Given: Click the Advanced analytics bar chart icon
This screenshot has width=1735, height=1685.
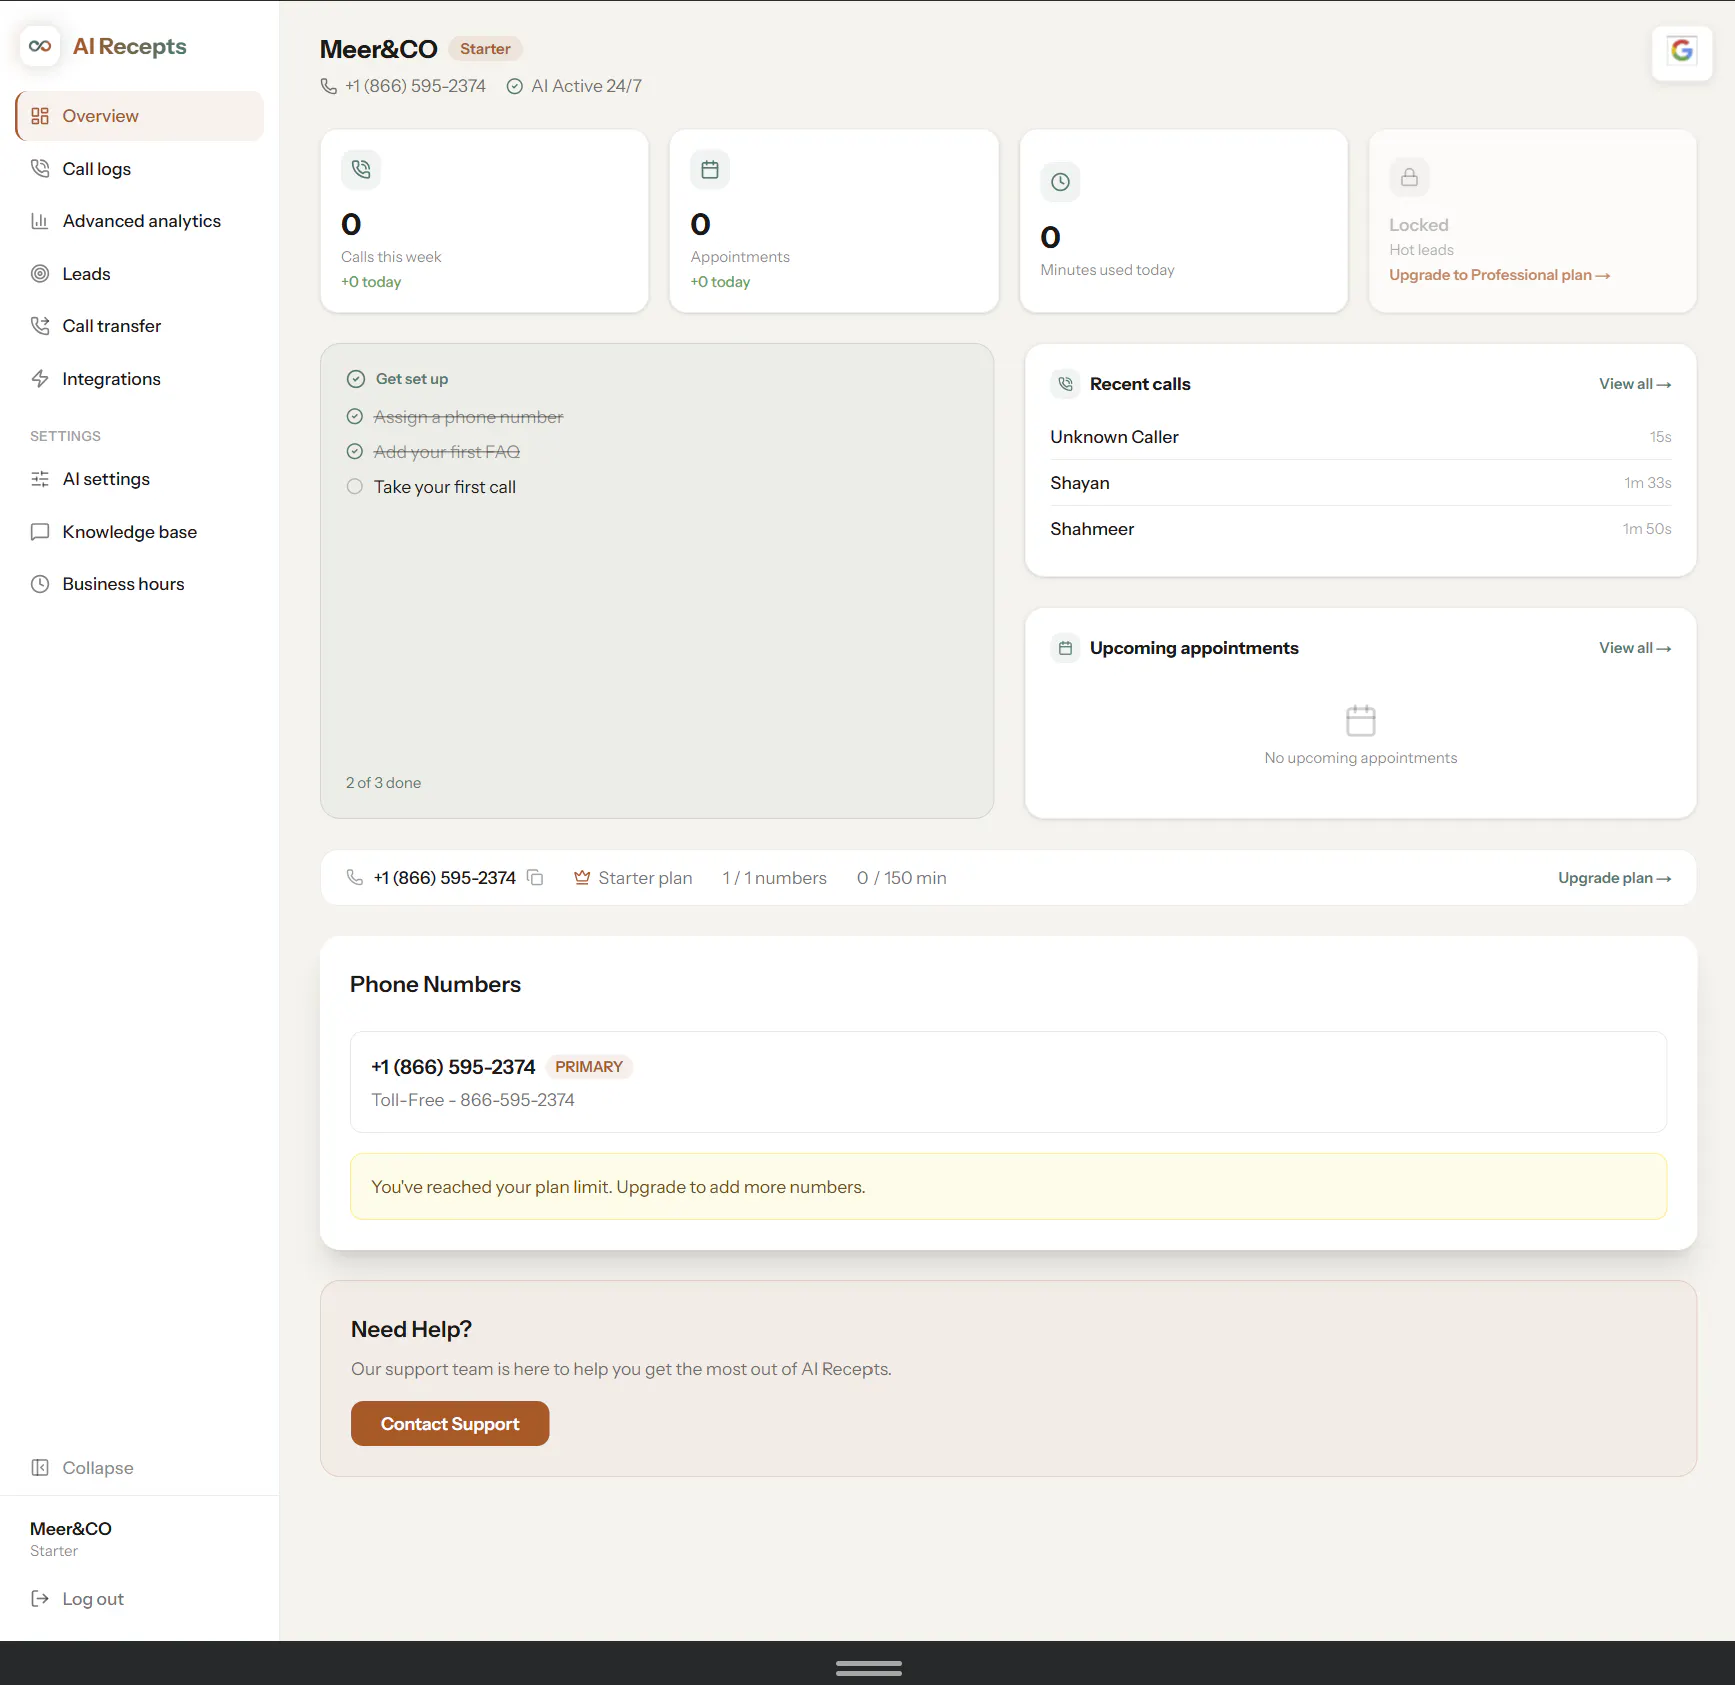Looking at the screenshot, I should [x=40, y=221].
